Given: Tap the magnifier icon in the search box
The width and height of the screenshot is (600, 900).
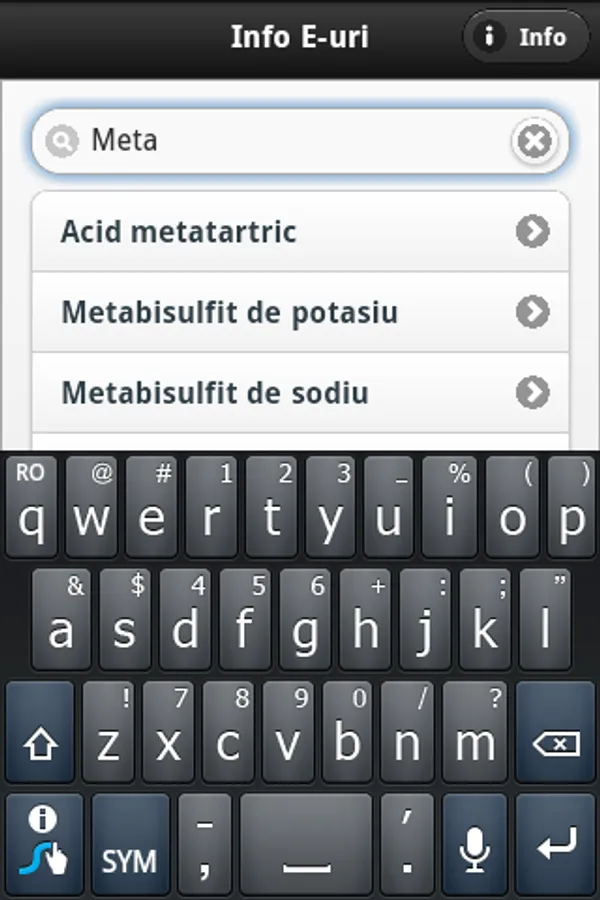Looking at the screenshot, I should click(62, 142).
